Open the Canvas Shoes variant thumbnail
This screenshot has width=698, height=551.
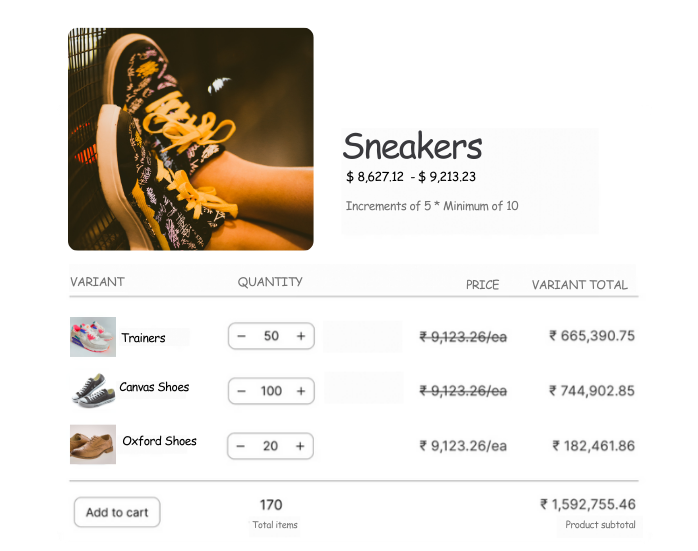93,390
